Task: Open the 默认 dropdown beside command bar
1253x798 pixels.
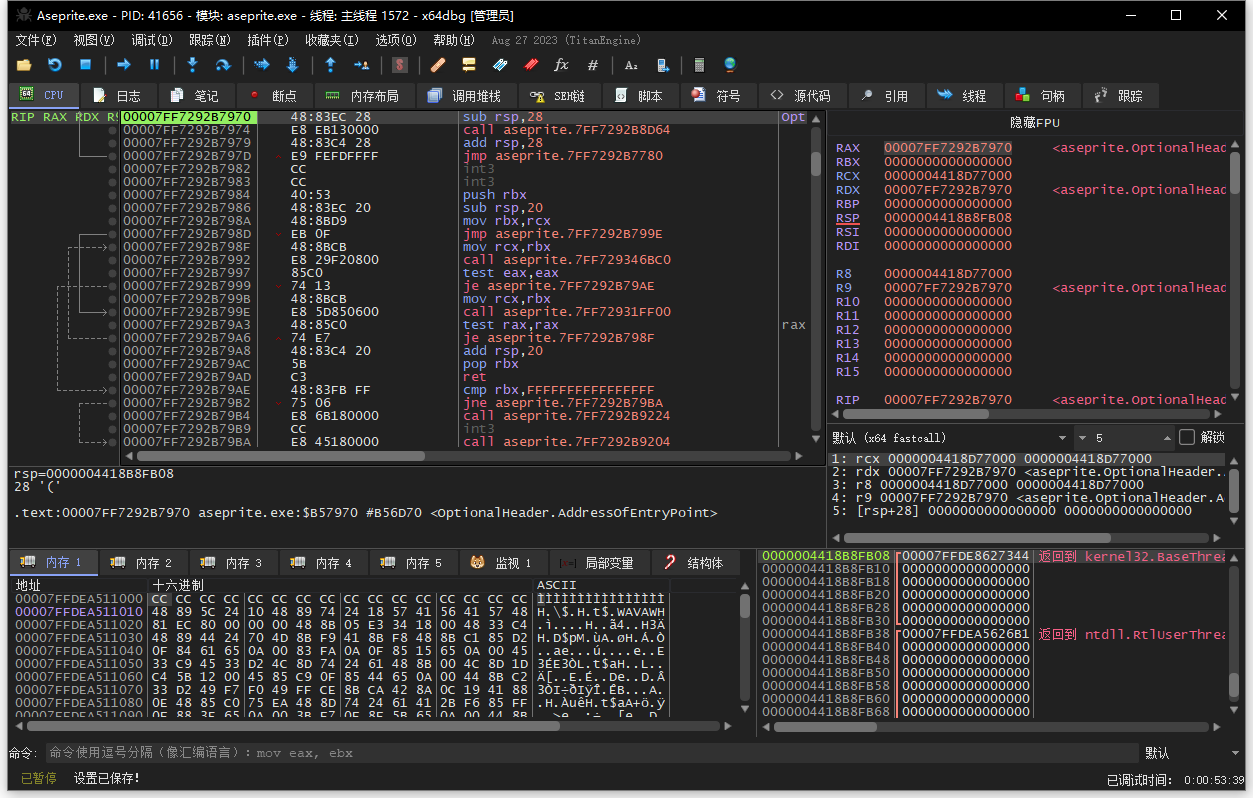Action: [1193, 753]
